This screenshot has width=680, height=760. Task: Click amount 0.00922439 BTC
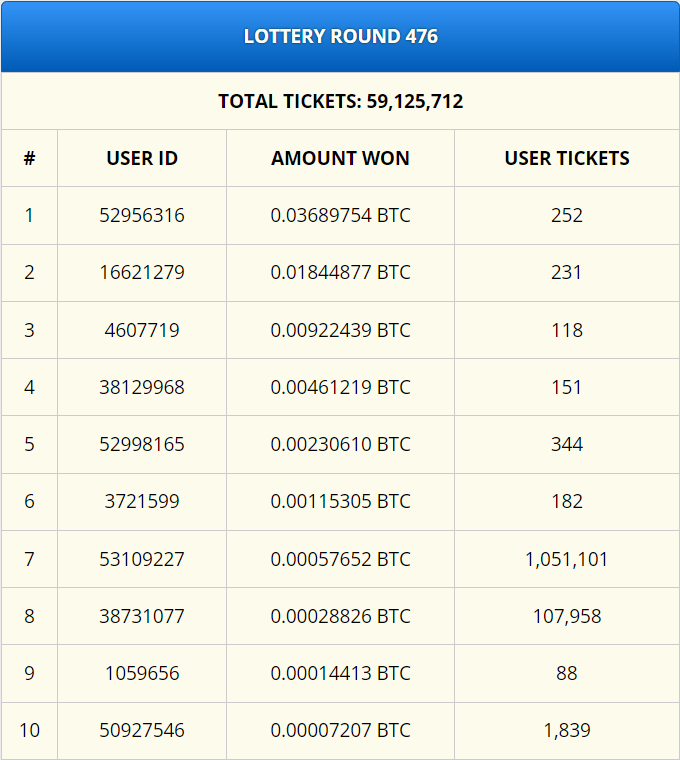pyautogui.click(x=340, y=330)
